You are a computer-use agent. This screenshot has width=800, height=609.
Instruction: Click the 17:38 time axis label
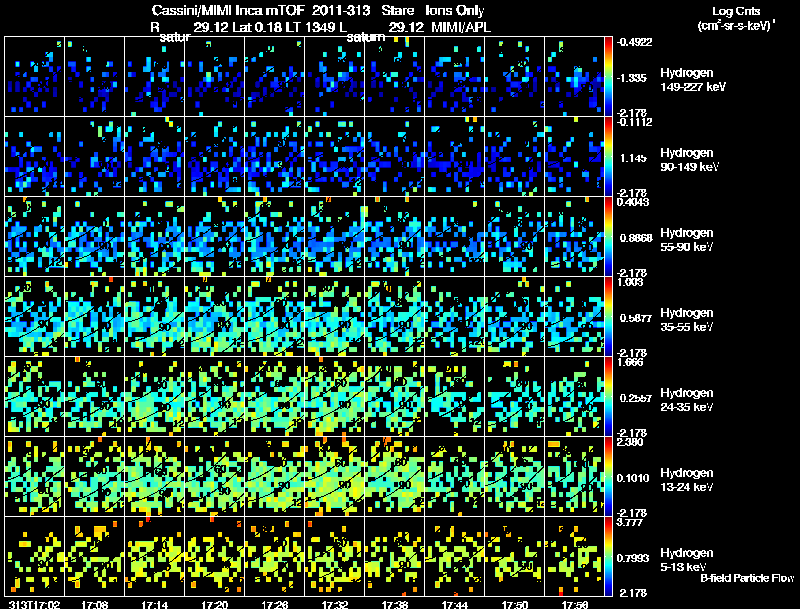(394, 604)
